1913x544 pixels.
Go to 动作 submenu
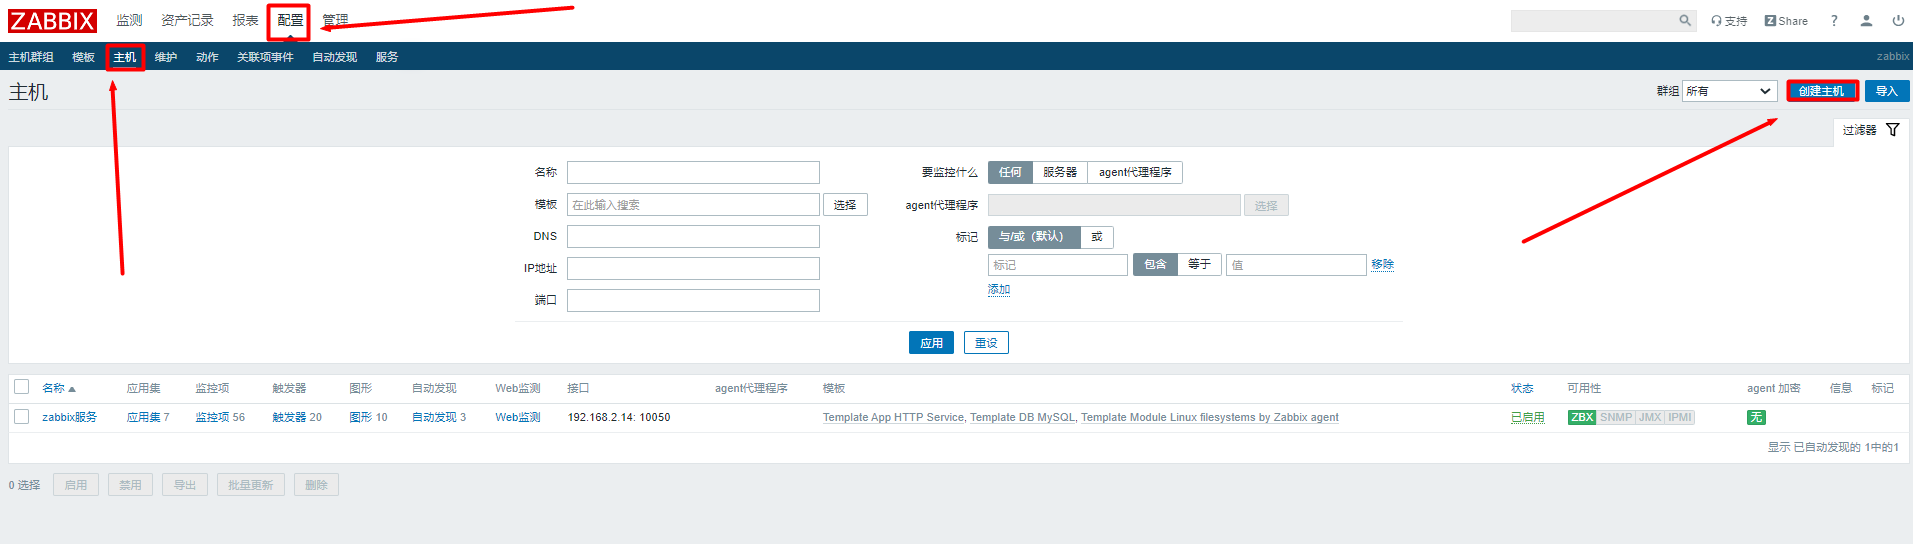pyautogui.click(x=207, y=57)
